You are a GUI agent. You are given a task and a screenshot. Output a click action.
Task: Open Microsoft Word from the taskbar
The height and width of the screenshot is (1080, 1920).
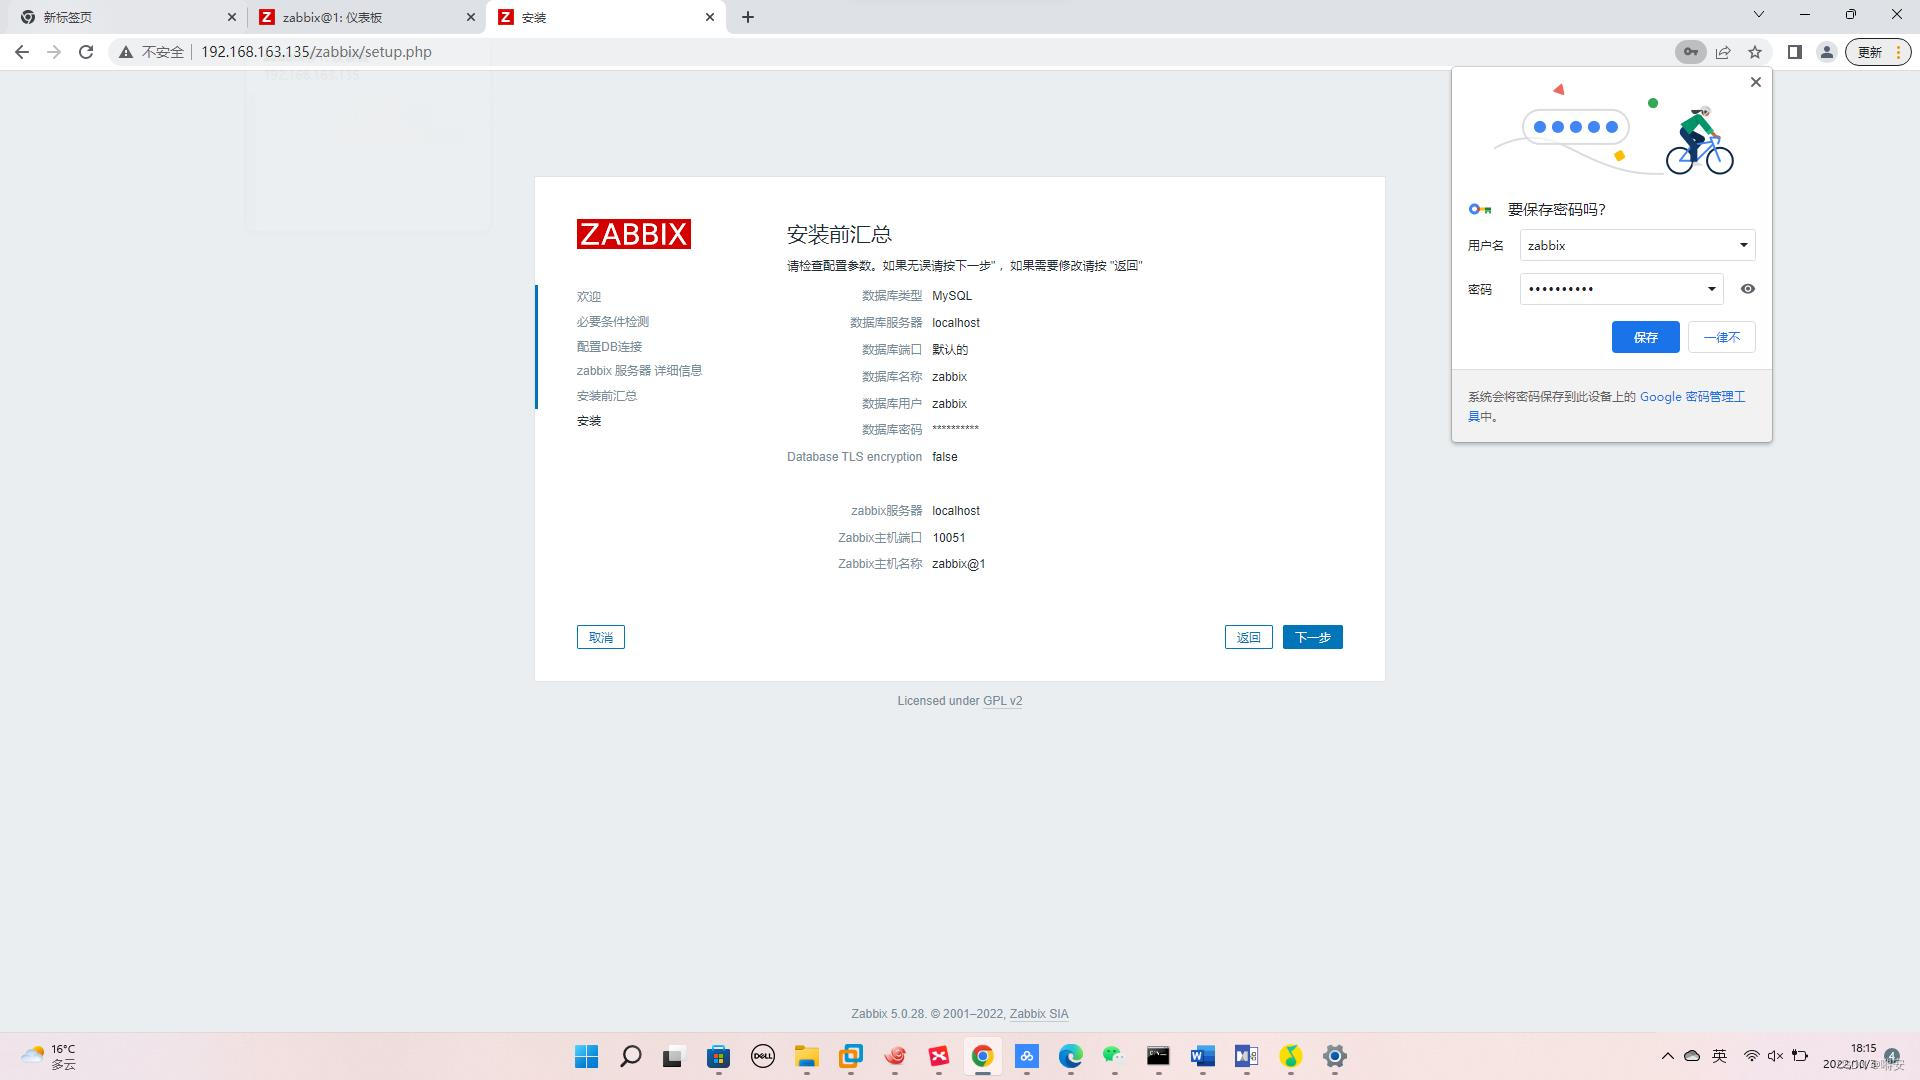click(1202, 1056)
